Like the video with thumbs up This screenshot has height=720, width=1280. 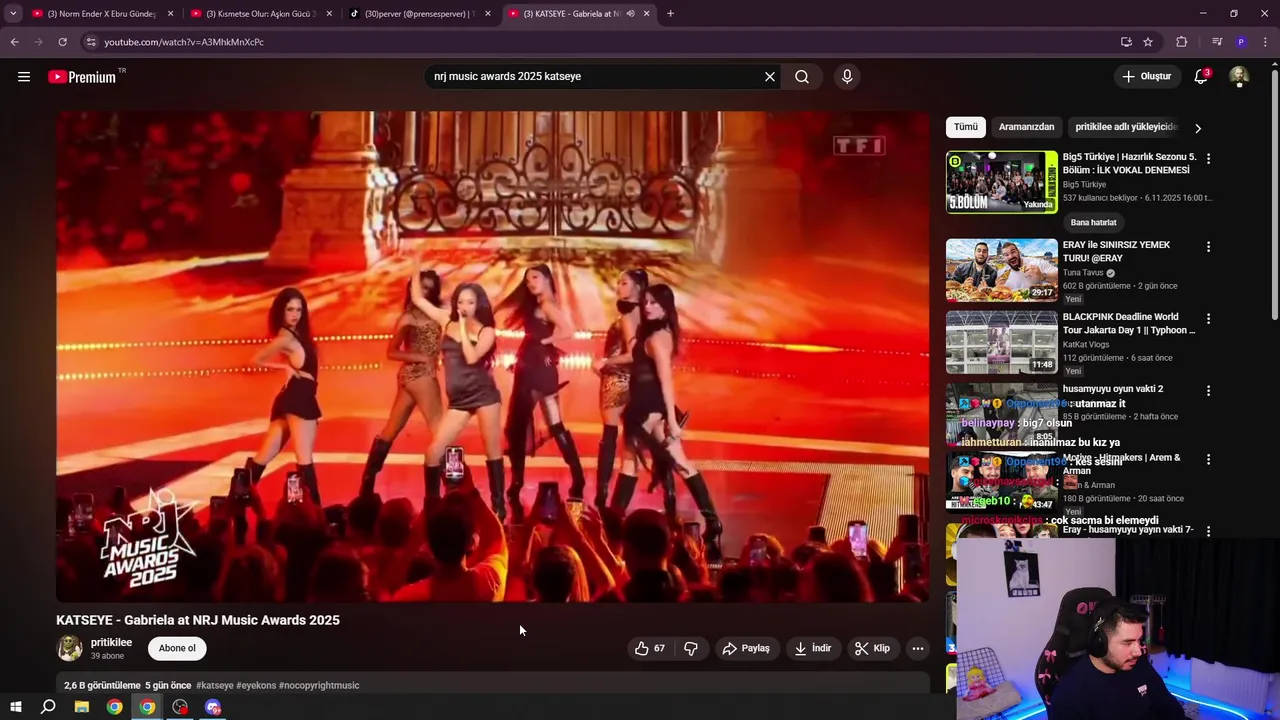coord(649,648)
